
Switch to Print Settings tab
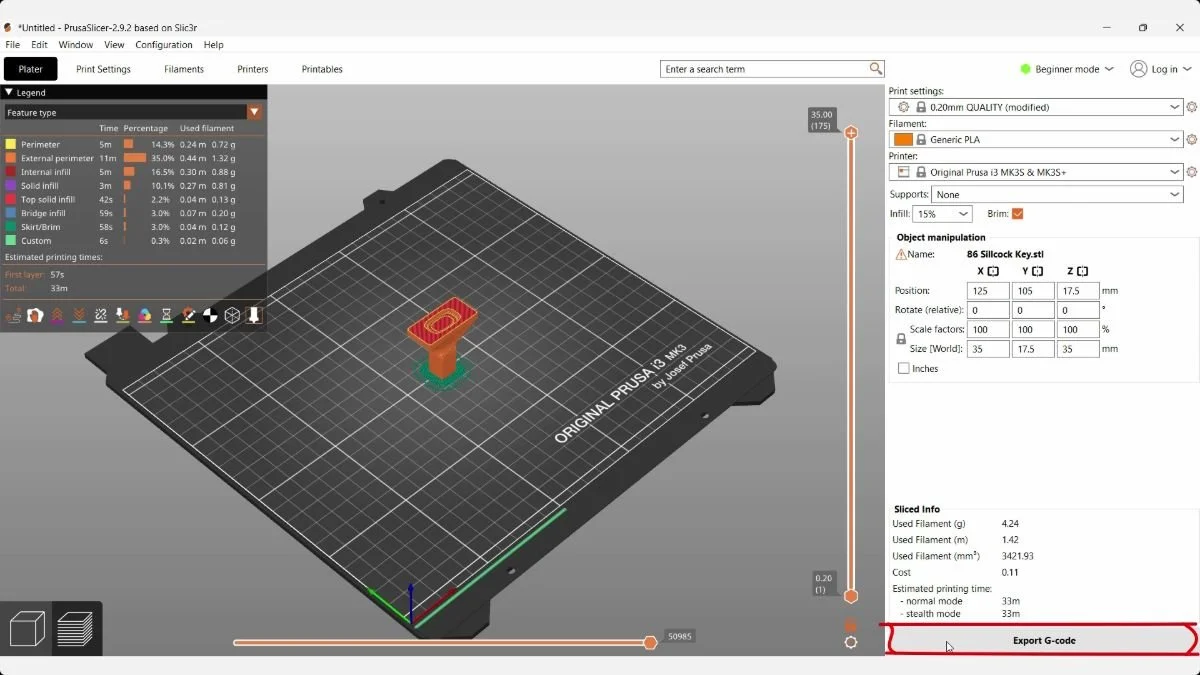[x=104, y=69]
